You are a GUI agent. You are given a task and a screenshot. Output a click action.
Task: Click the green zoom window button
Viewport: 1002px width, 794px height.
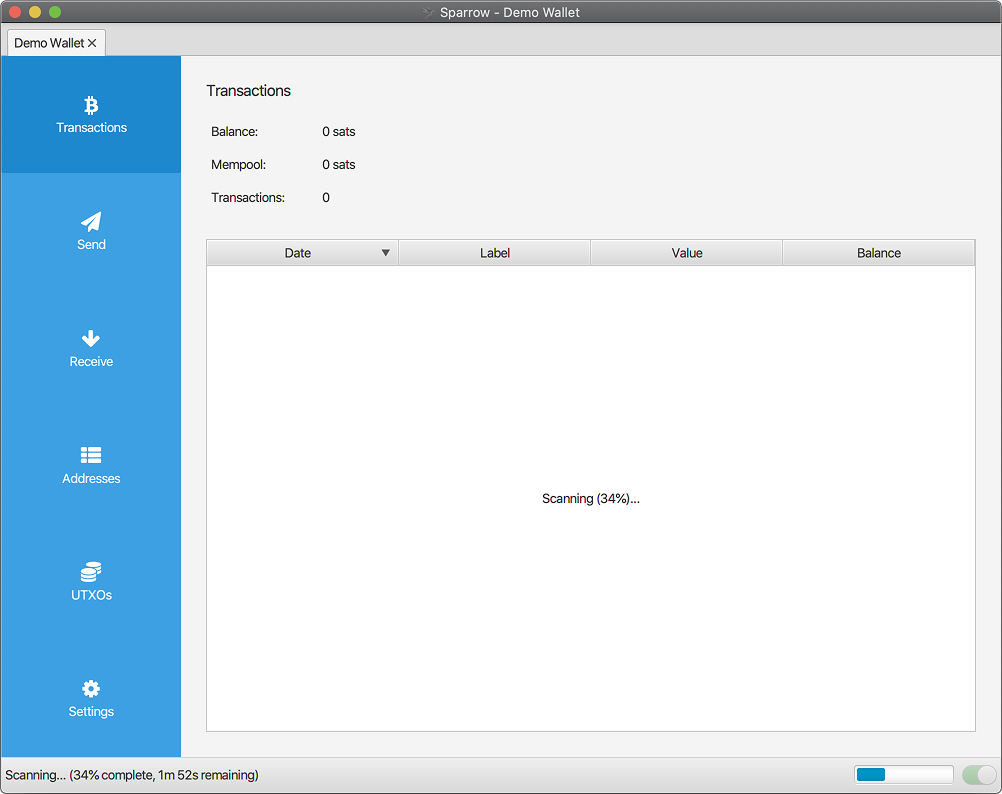tap(55, 11)
